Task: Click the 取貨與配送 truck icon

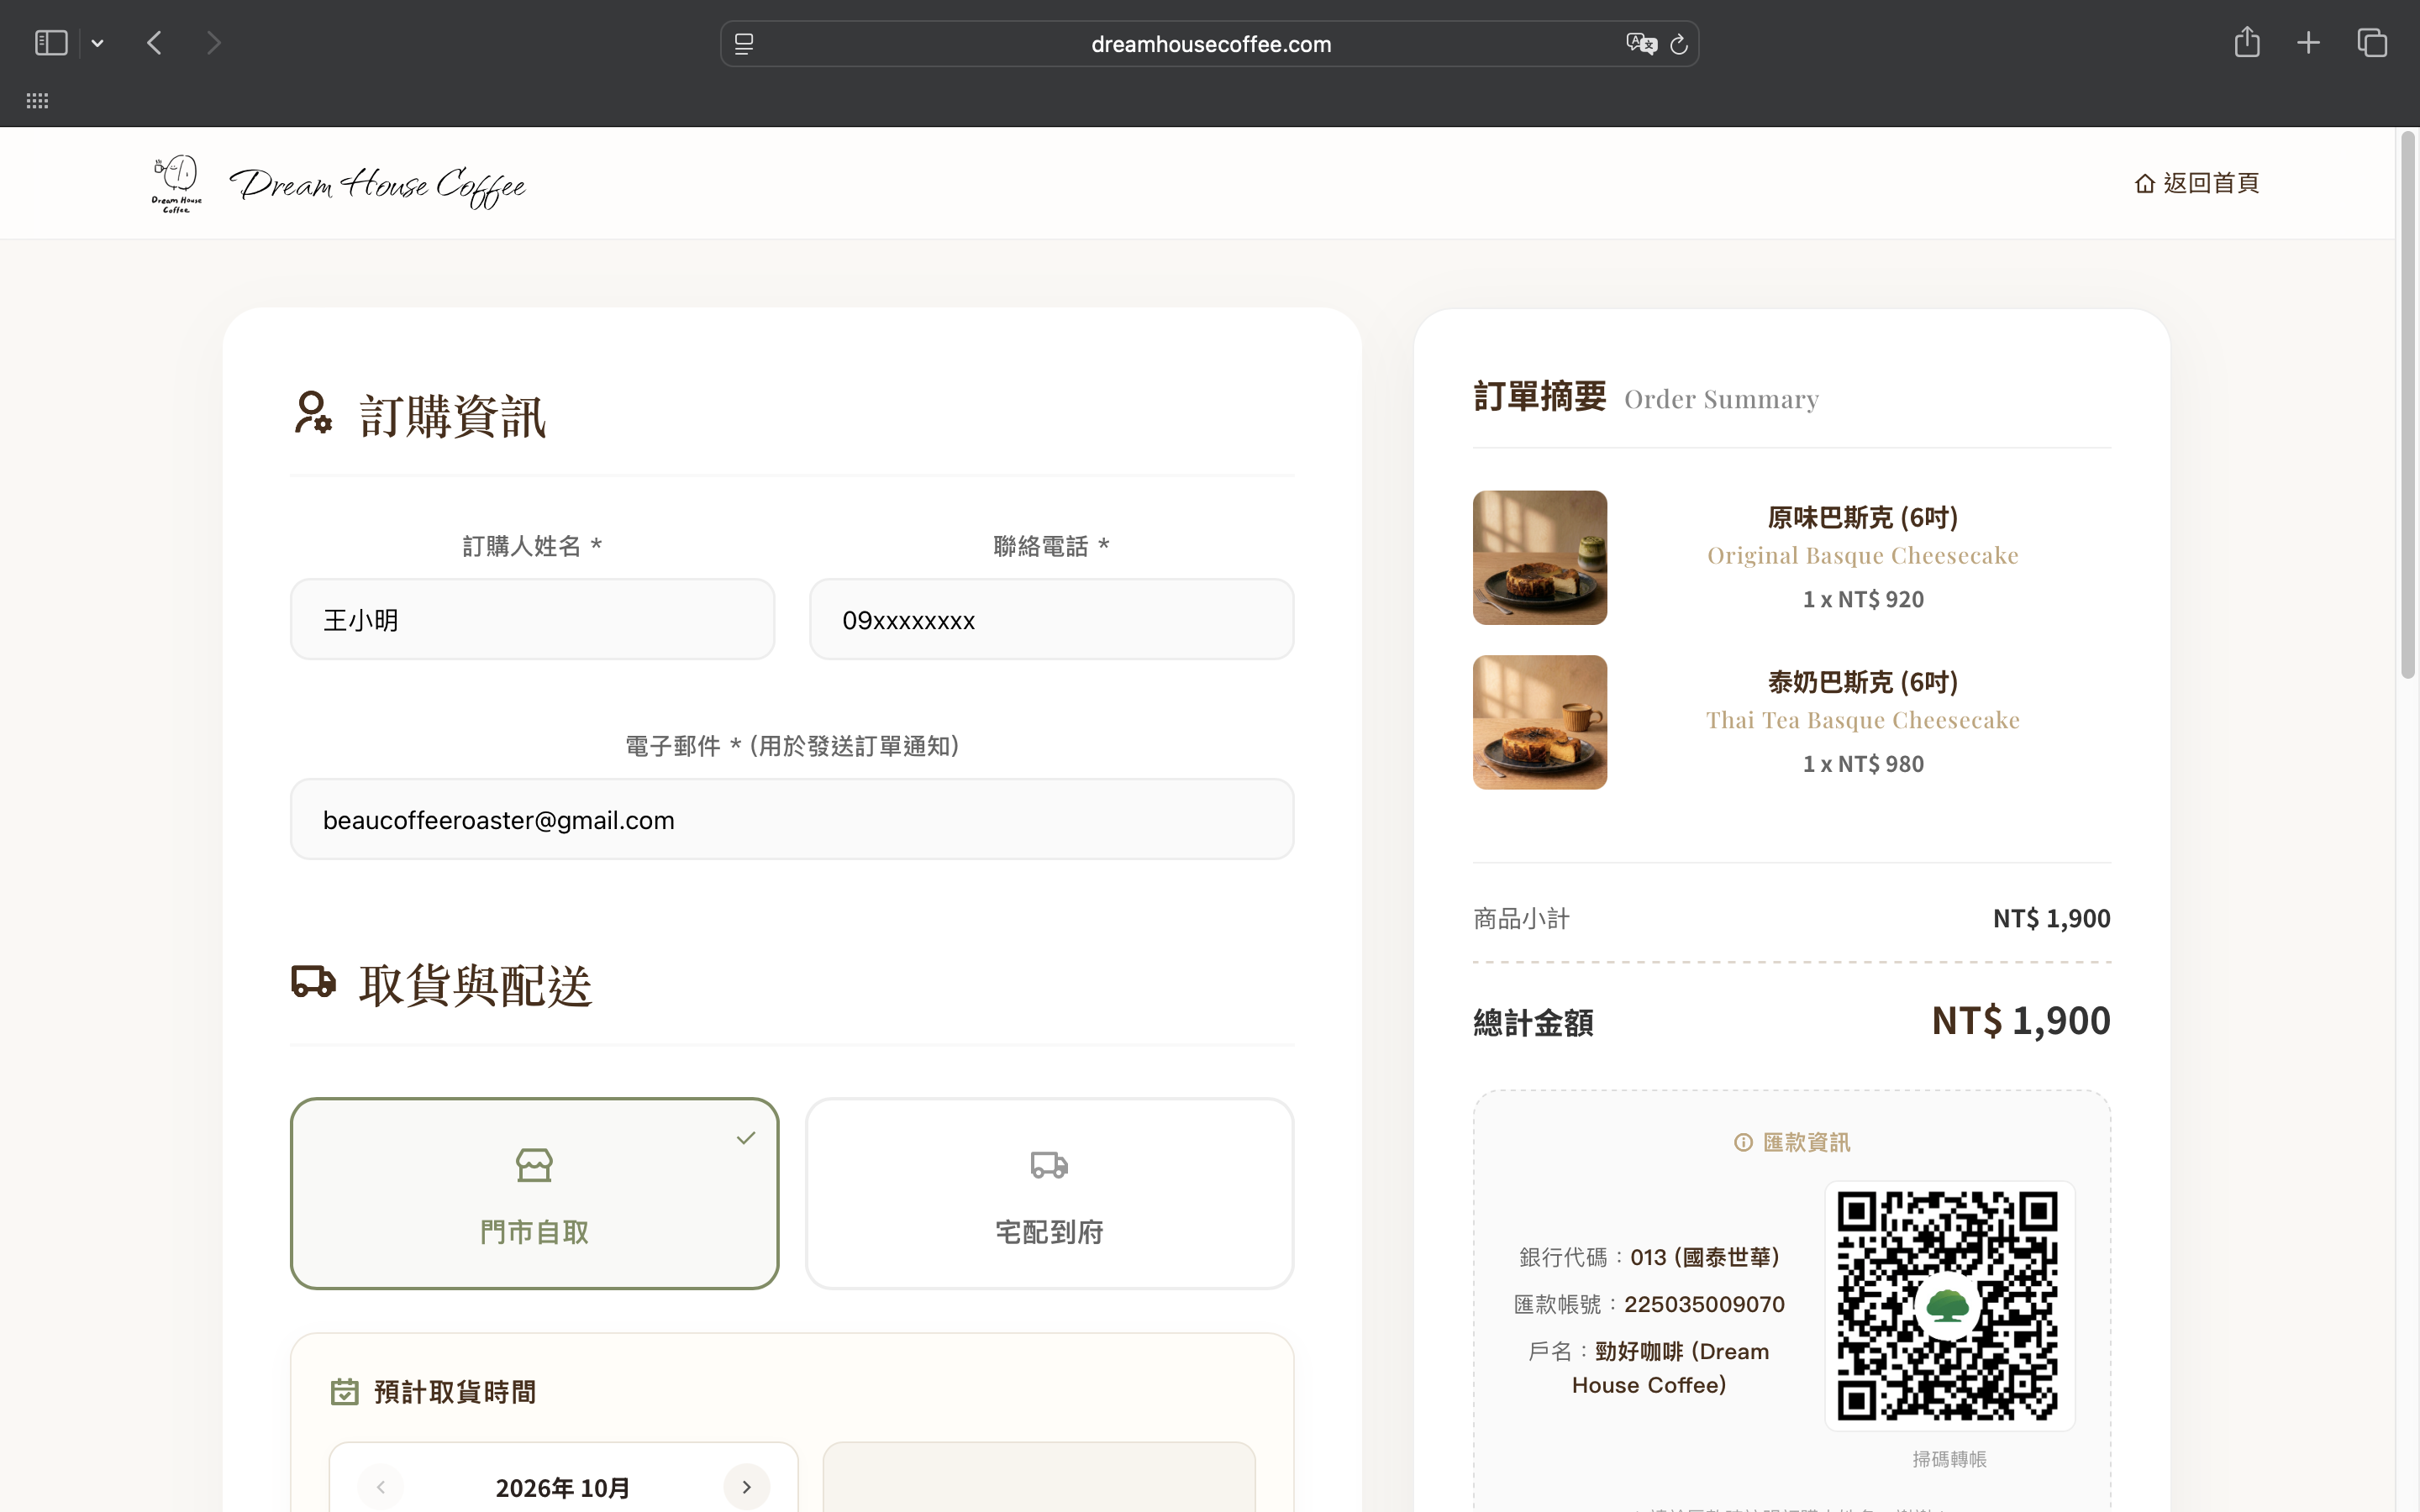Action: [313, 982]
